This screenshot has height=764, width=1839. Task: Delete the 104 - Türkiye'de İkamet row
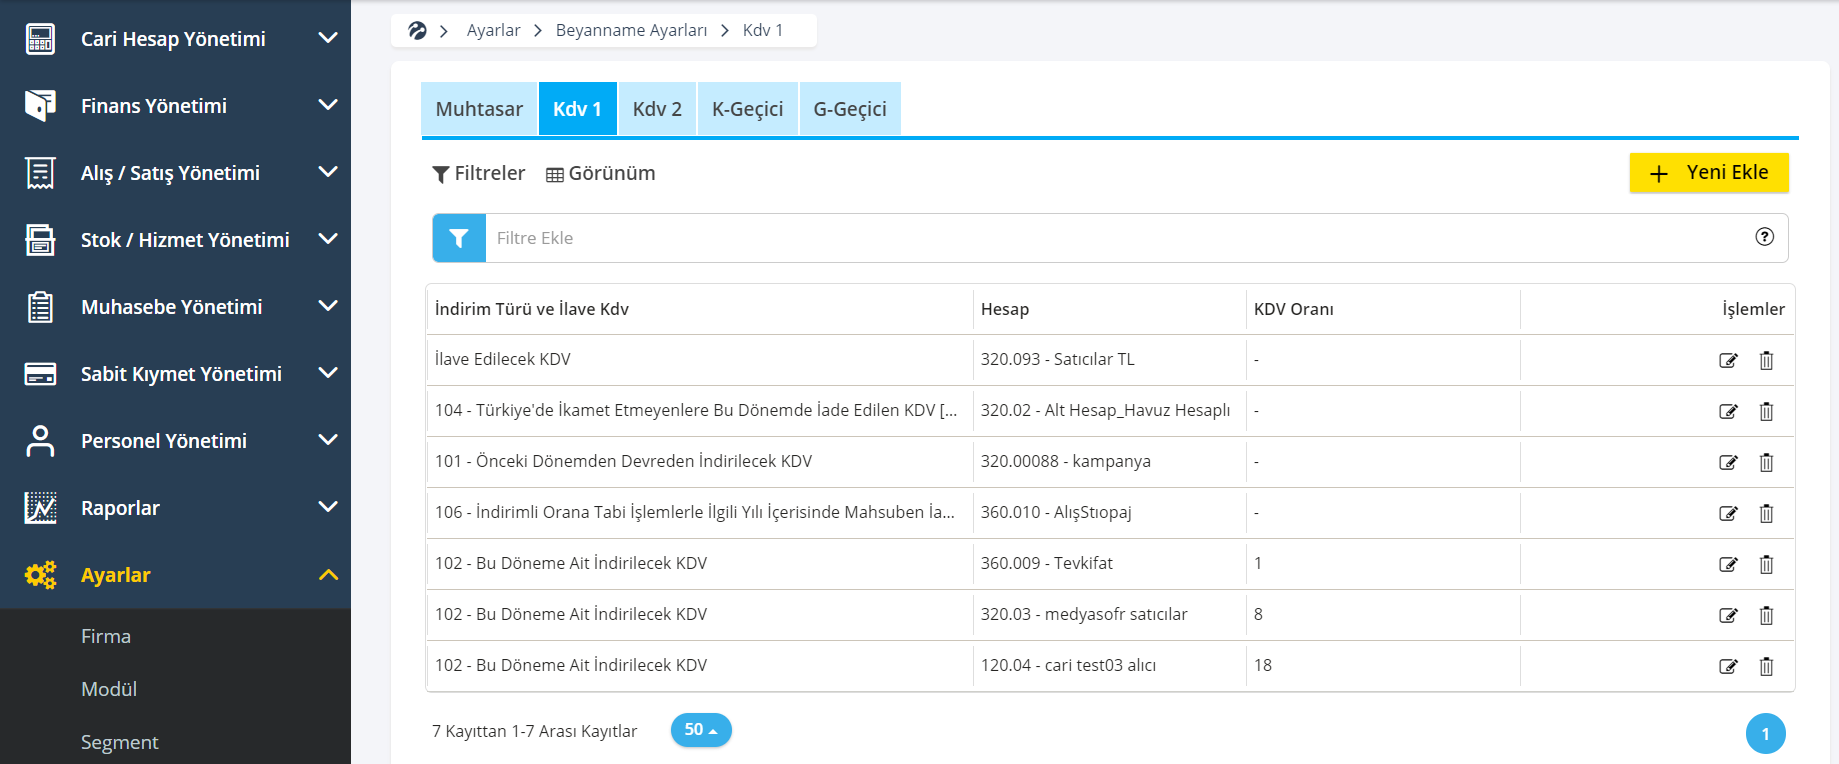(x=1766, y=411)
